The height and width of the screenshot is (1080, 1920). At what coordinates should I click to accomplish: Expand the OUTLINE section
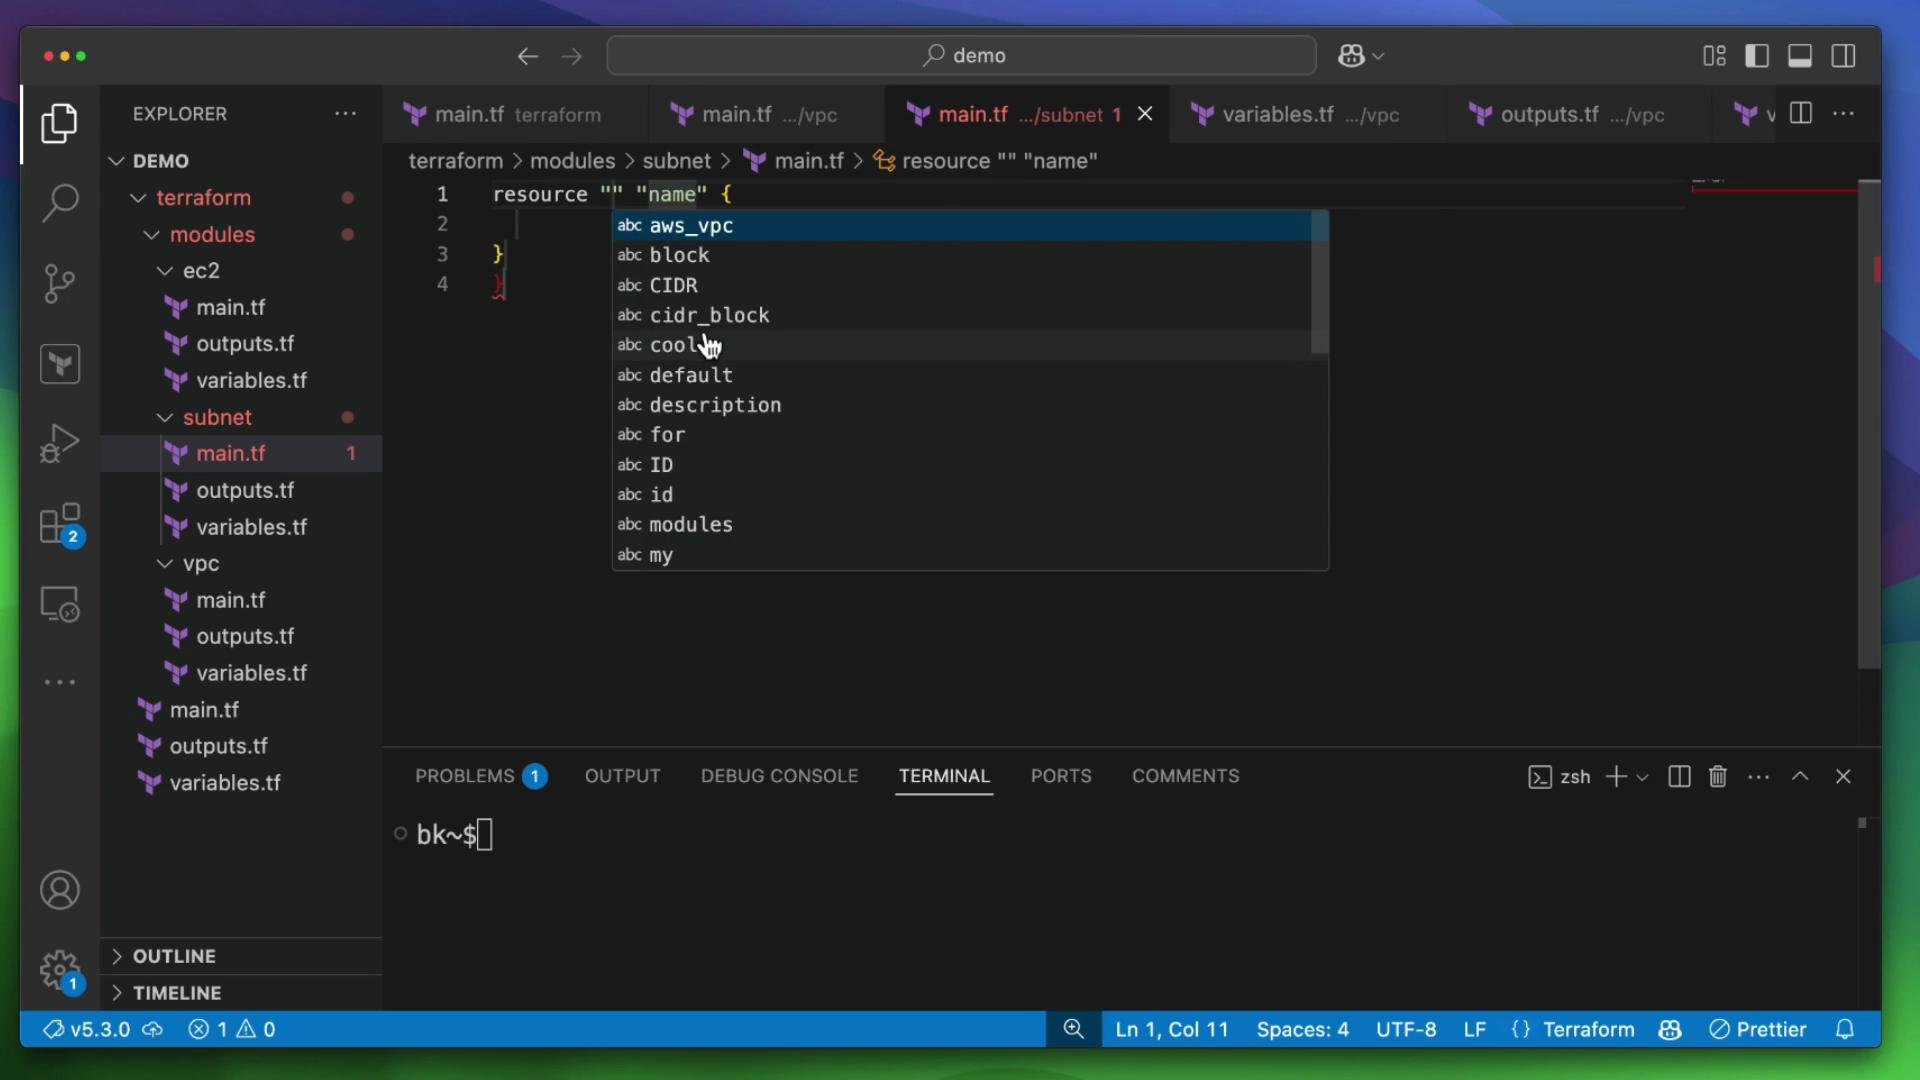pyautogui.click(x=242, y=956)
